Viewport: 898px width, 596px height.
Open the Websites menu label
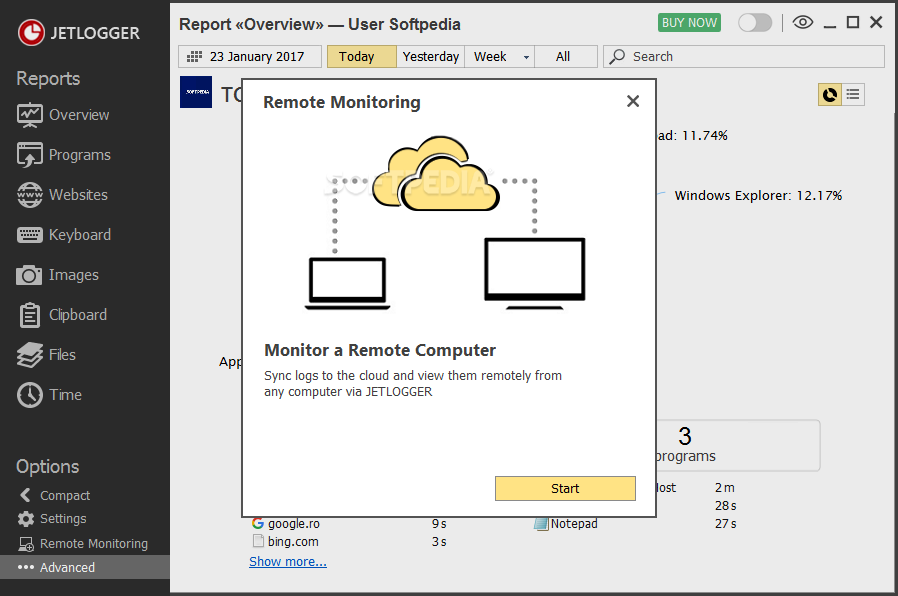click(78, 195)
